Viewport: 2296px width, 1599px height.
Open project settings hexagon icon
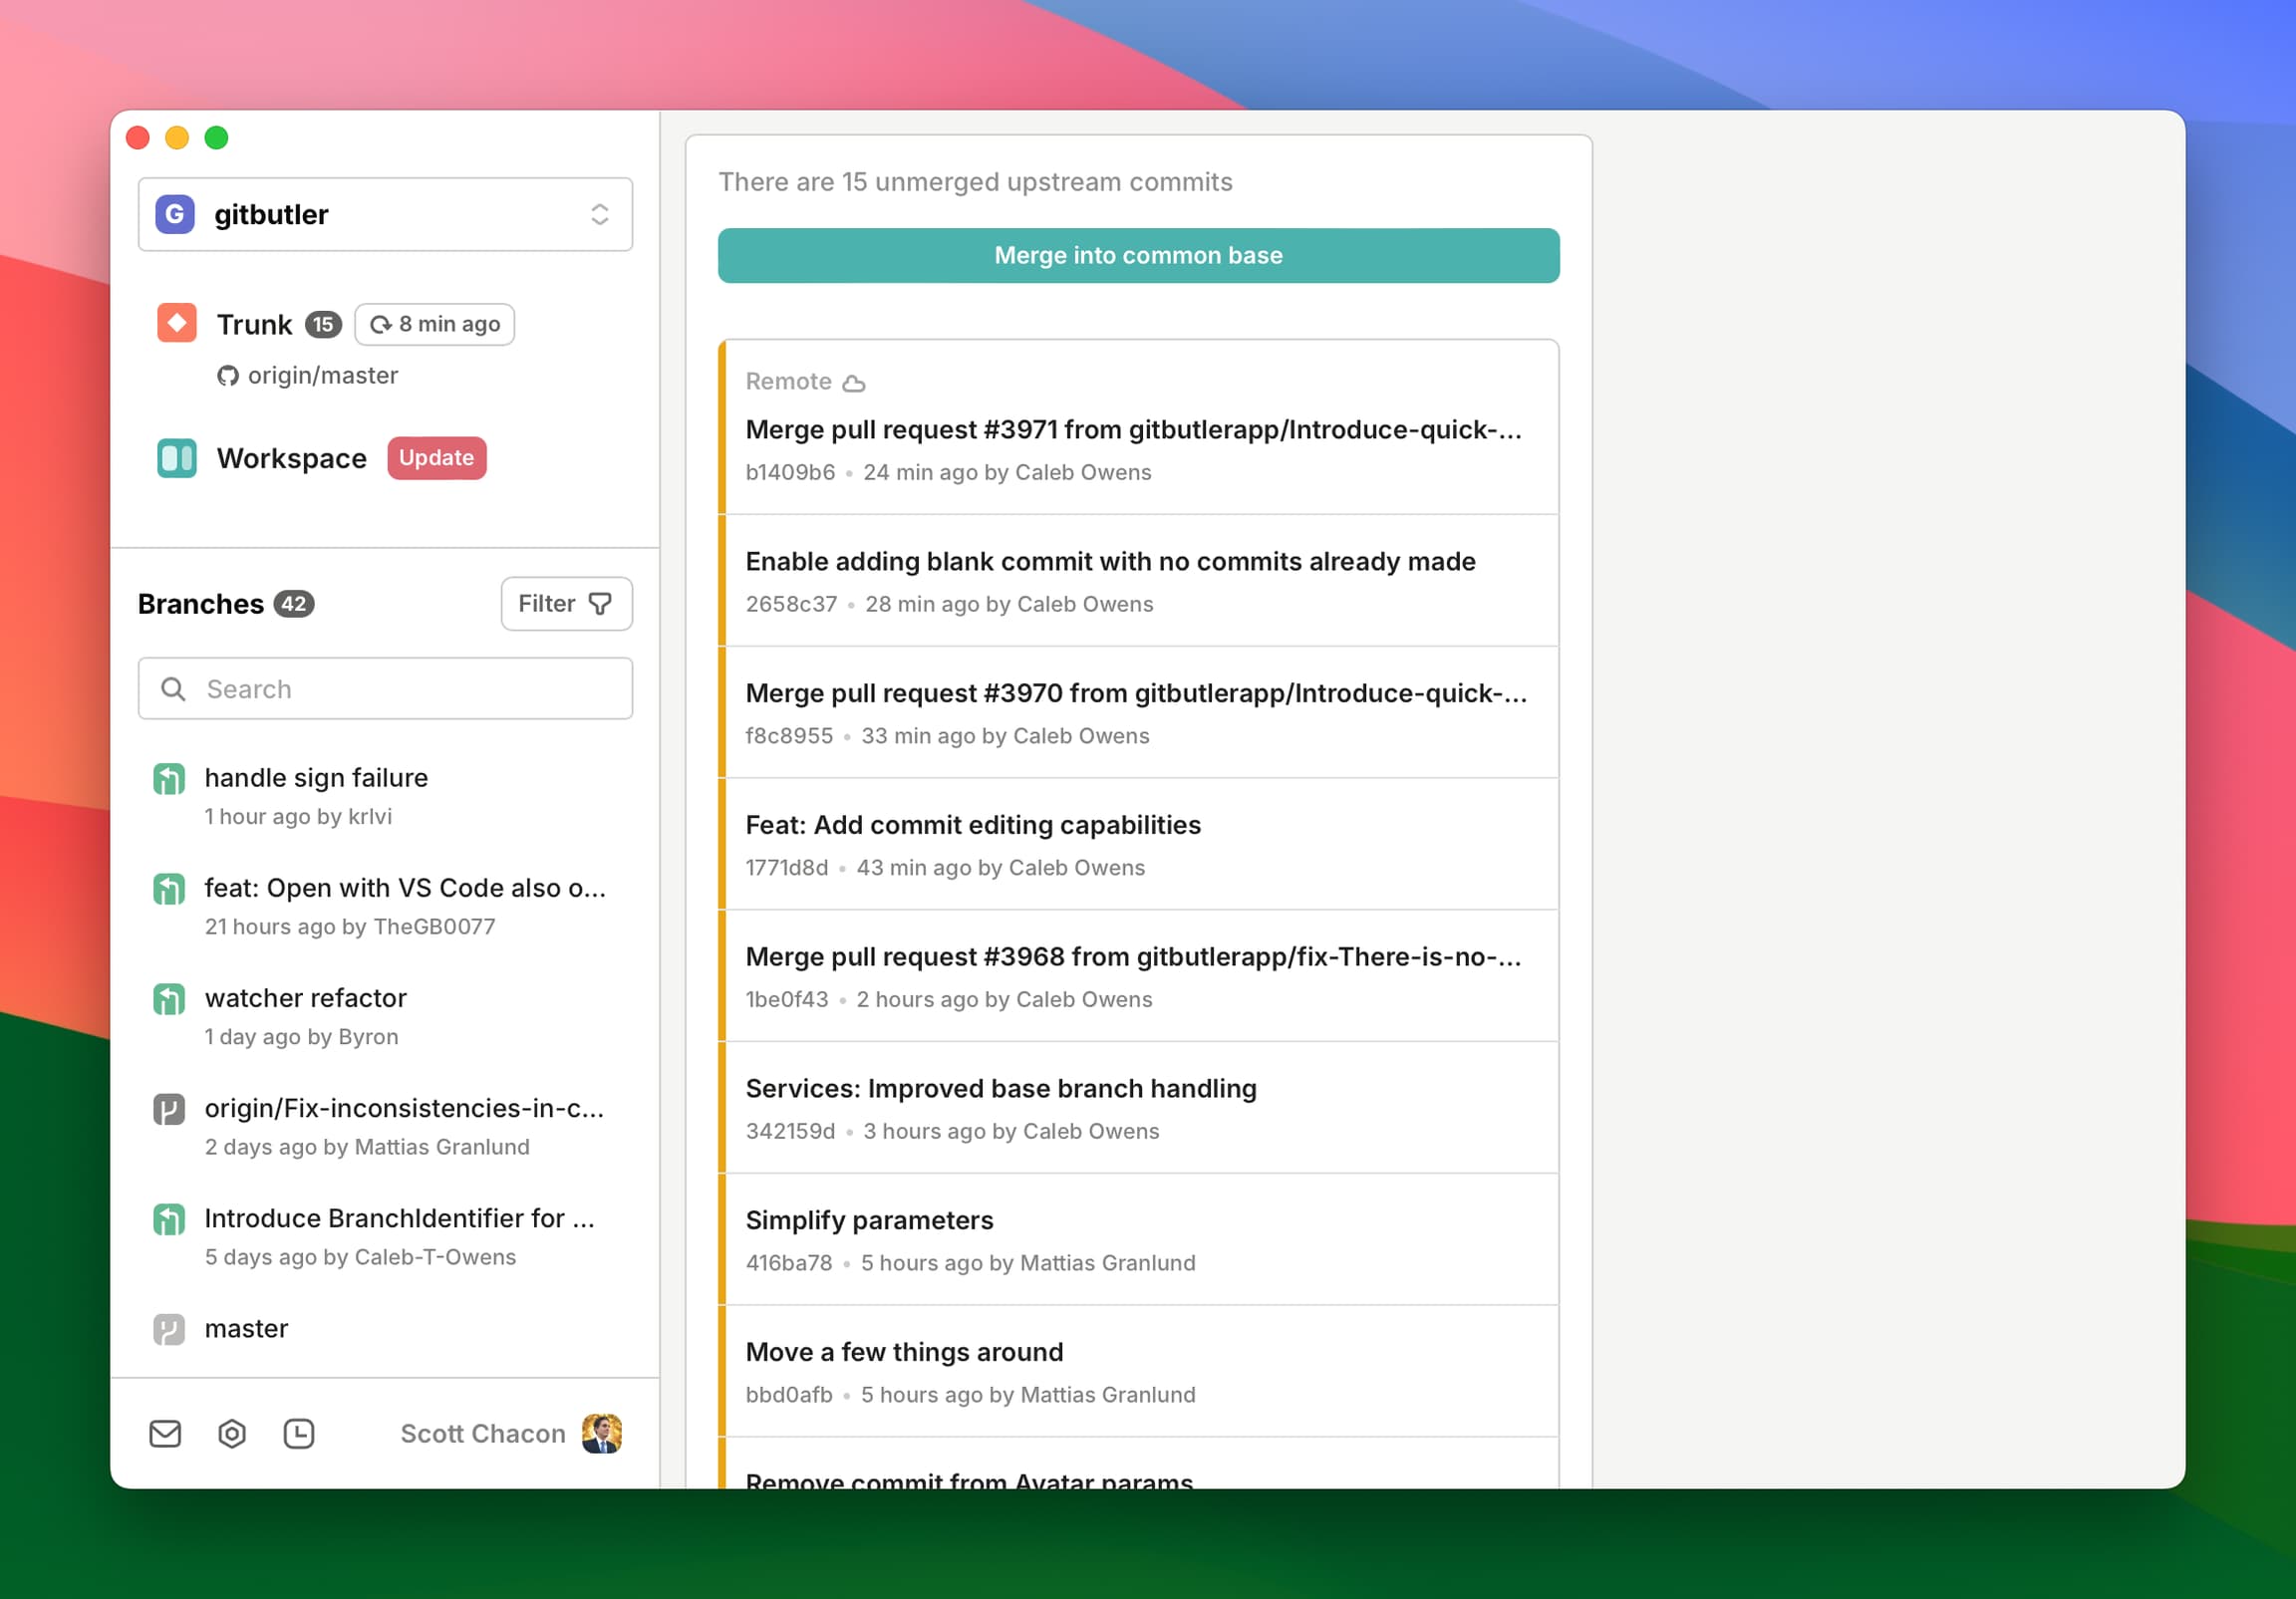[x=232, y=1433]
